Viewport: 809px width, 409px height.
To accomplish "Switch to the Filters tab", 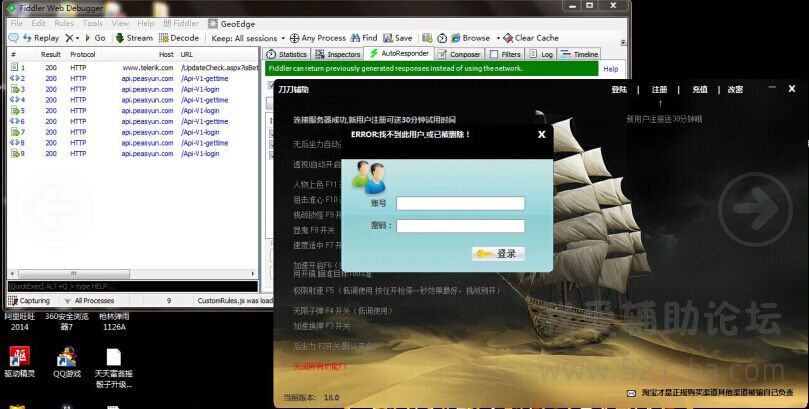I will click(506, 54).
